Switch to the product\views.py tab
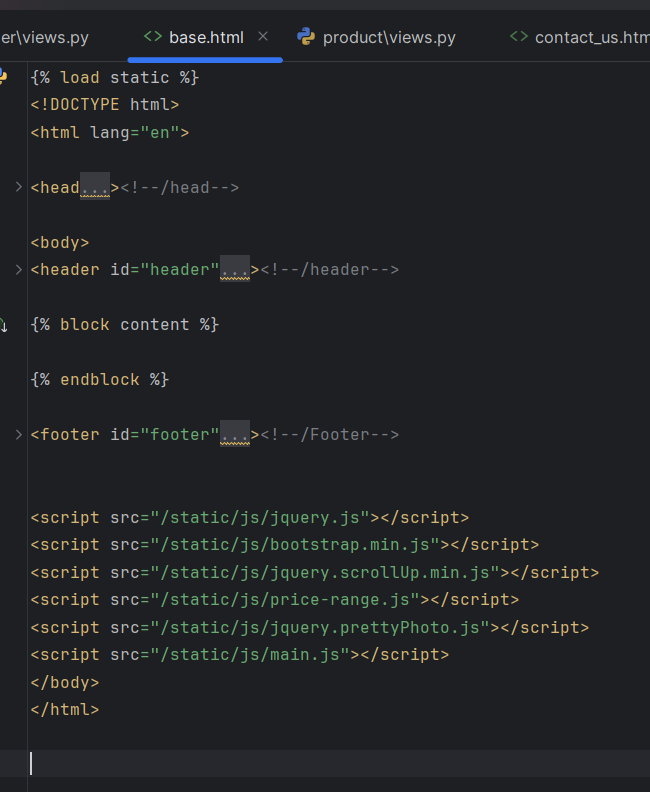The image size is (650, 792). (388, 37)
